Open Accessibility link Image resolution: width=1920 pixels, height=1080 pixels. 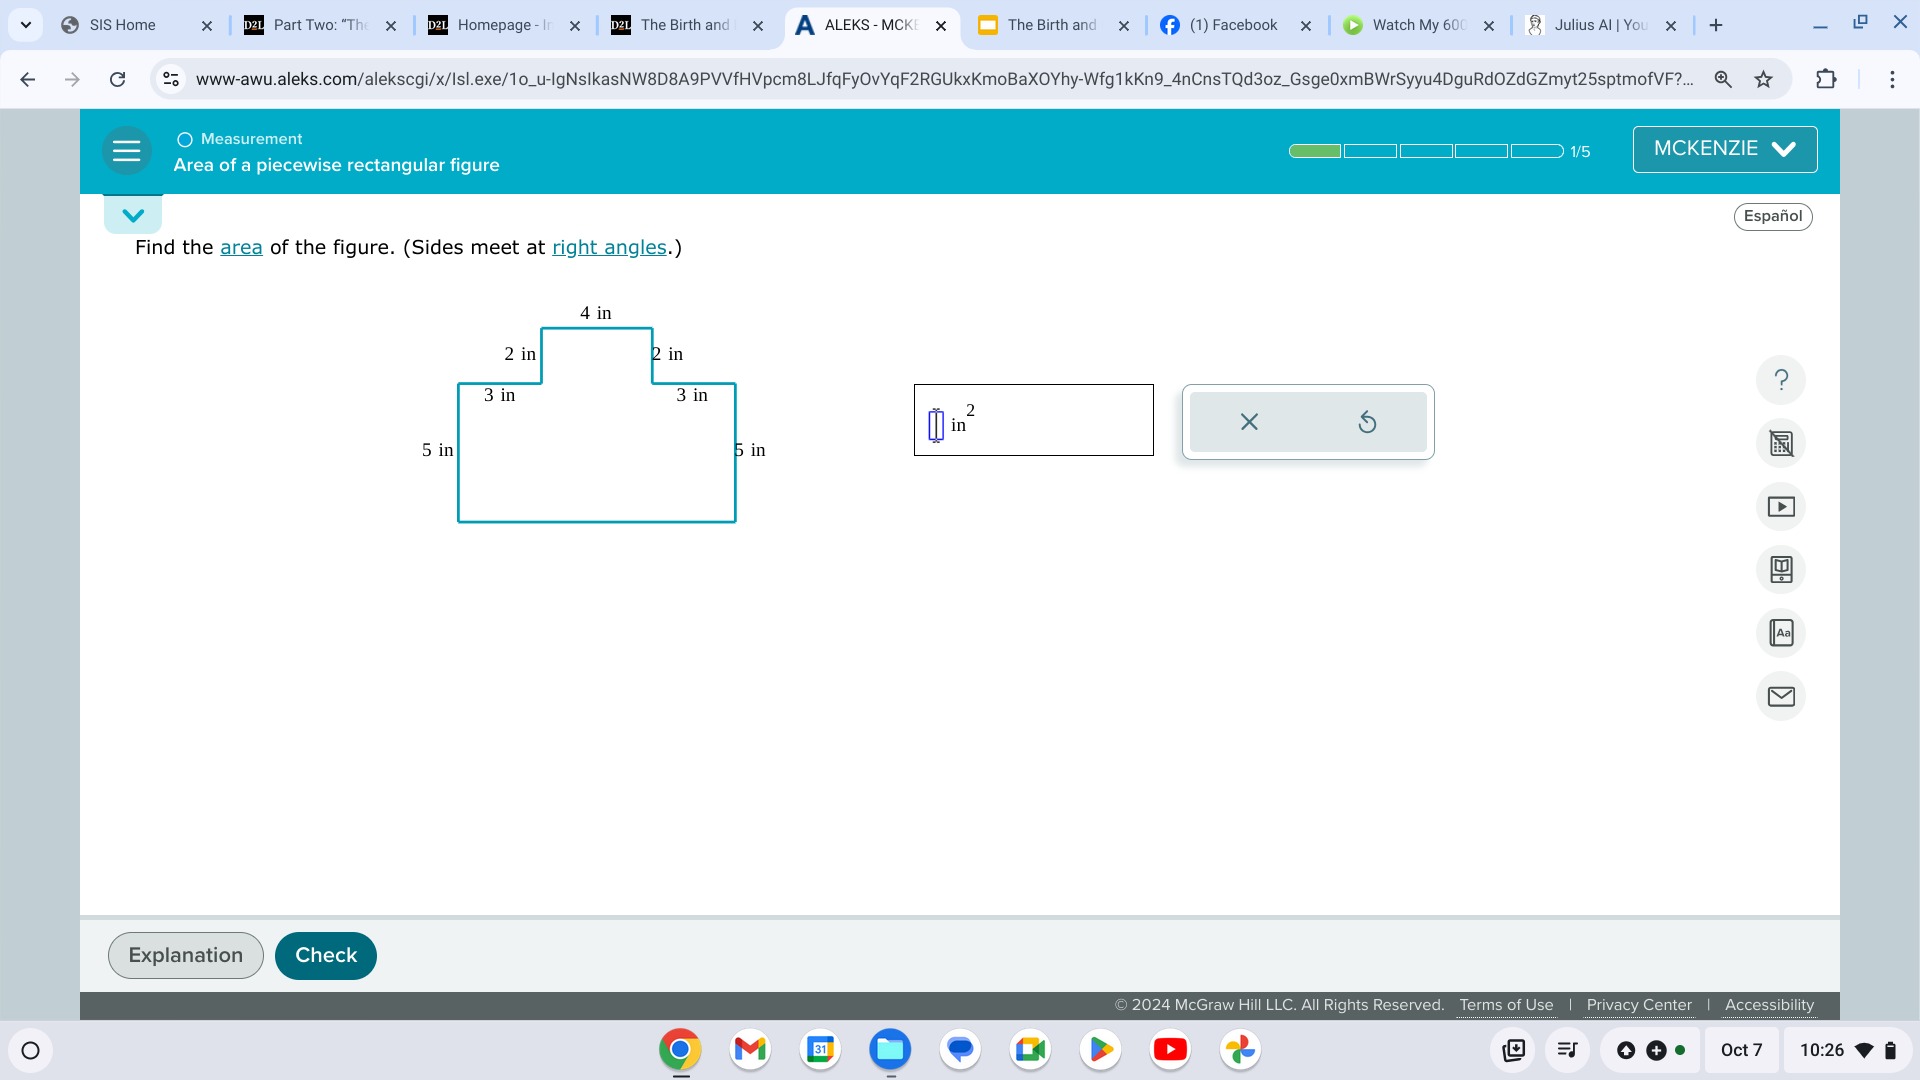coord(1769,1005)
